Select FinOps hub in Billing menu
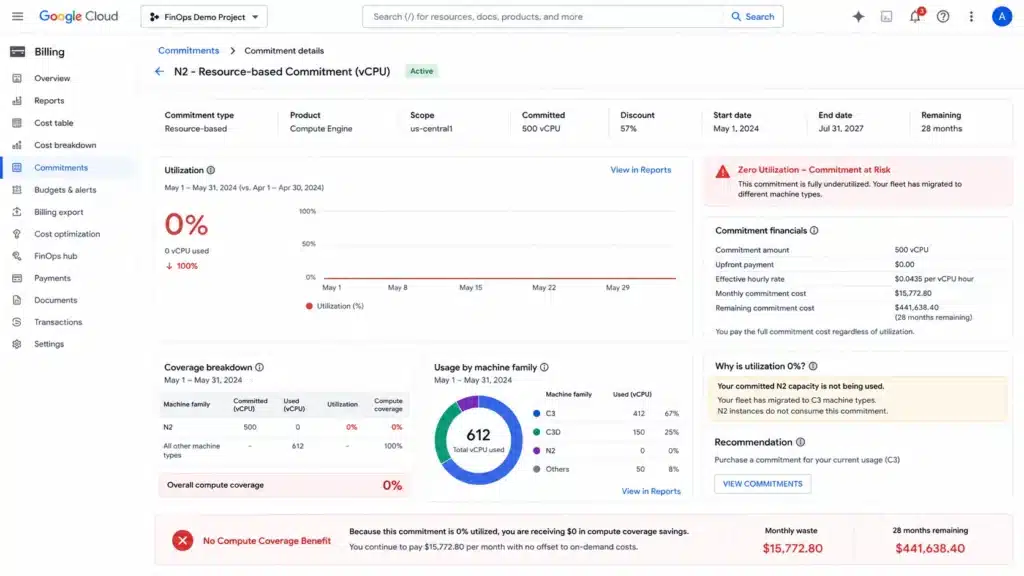The width and height of the screenshot is (1024, 576). pyautogui.click(x=56, y=256)
